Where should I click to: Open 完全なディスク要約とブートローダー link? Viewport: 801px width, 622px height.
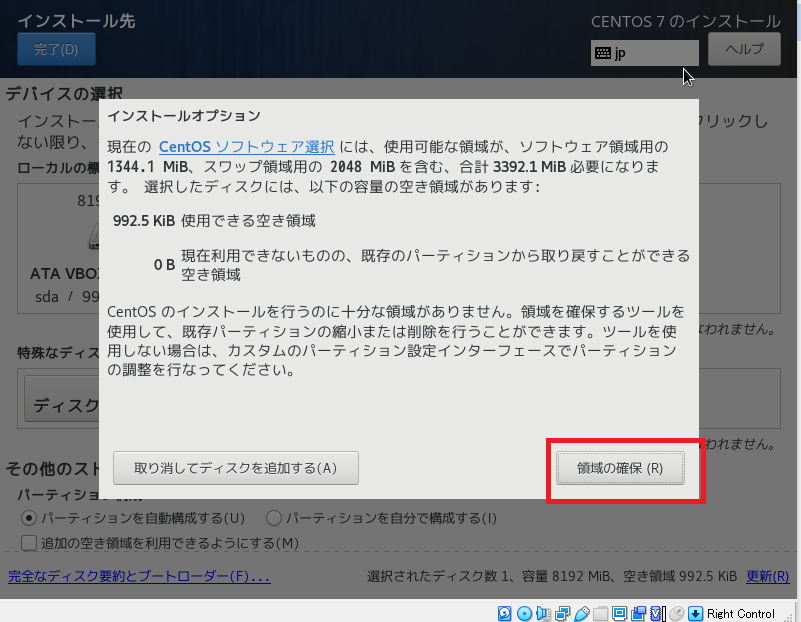pyautogui.click(x=139, y=577)
